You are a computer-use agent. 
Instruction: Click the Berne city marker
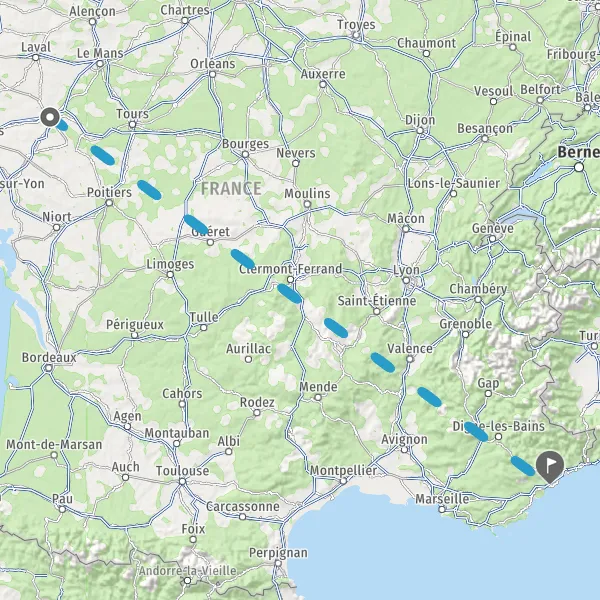tap(579, 167)
